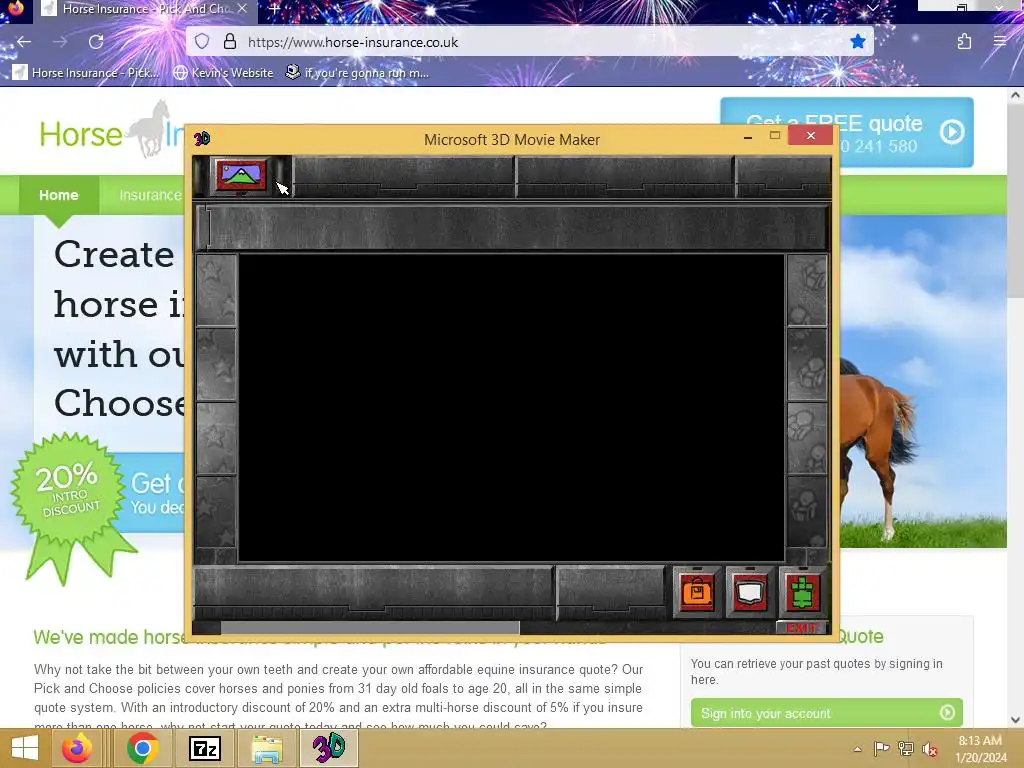Click the 3D Movie Maker title bar icon
This screenshot has width=1024, height=768.
click(x=202, y=138)
